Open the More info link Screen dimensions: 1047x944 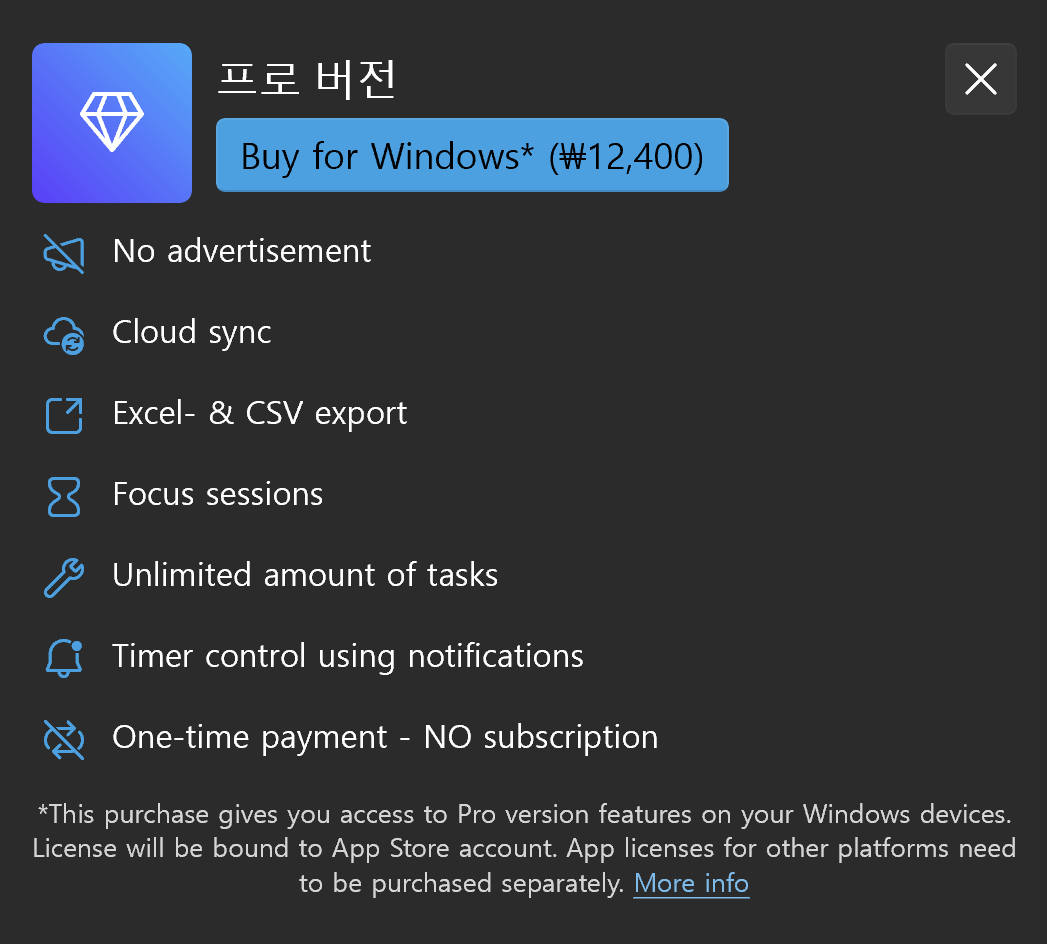pyautogui.click(x=691, y=883)
